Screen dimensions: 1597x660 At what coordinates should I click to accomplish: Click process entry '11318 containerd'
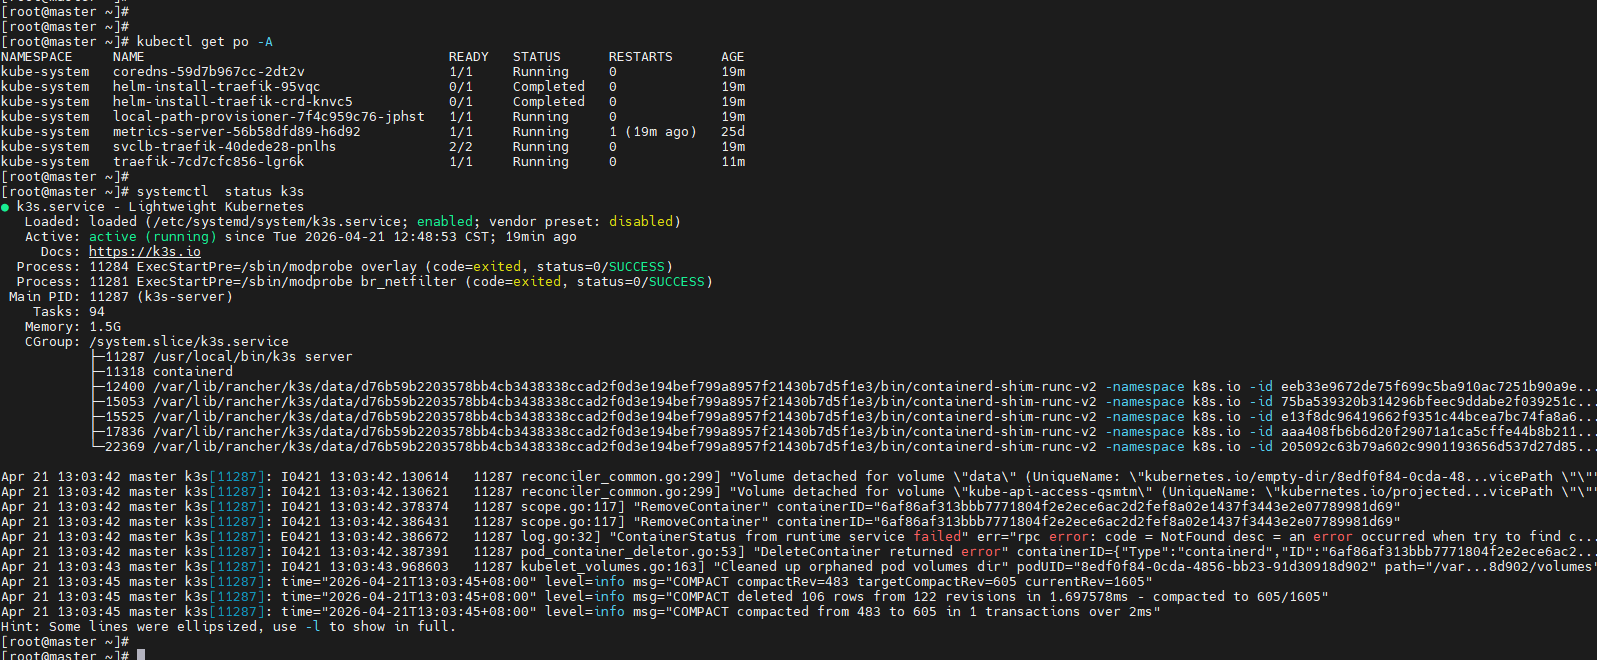[169, 372]
